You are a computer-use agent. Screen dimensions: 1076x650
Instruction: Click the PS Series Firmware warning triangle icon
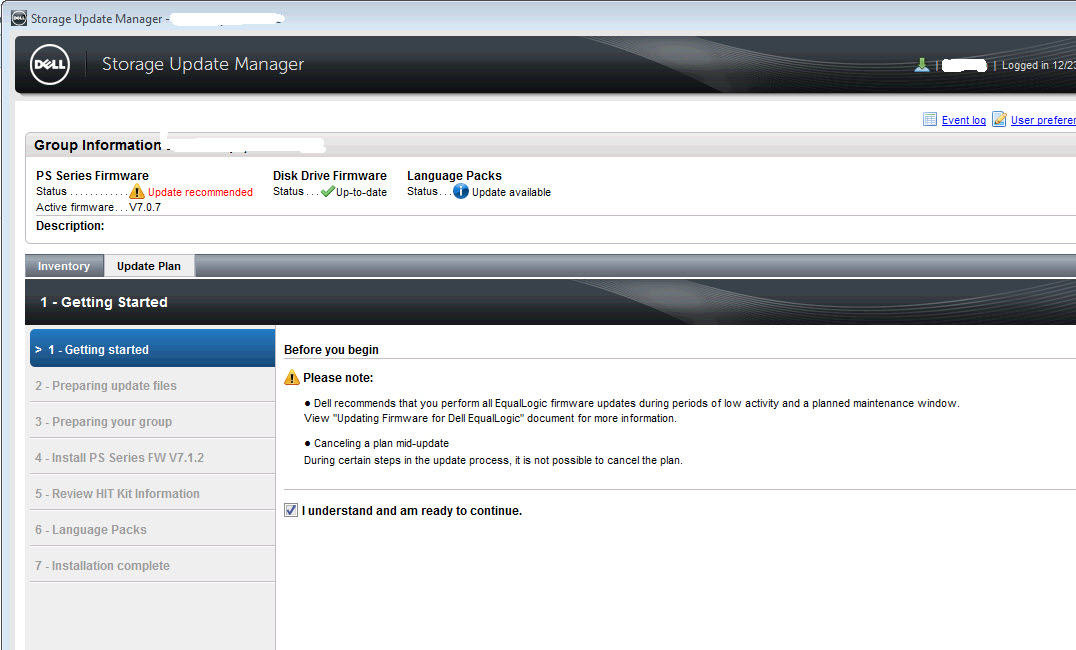(137, 191)
